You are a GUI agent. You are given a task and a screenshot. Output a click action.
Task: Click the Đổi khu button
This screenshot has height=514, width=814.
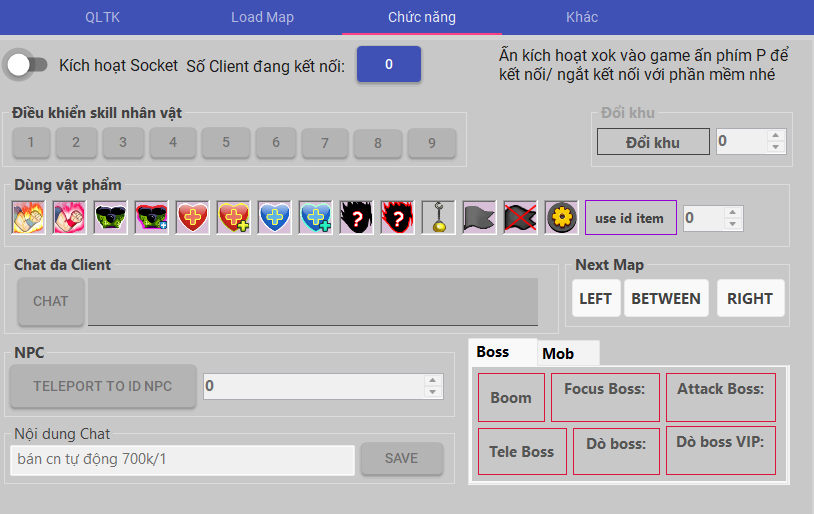(x=653, y=142)
